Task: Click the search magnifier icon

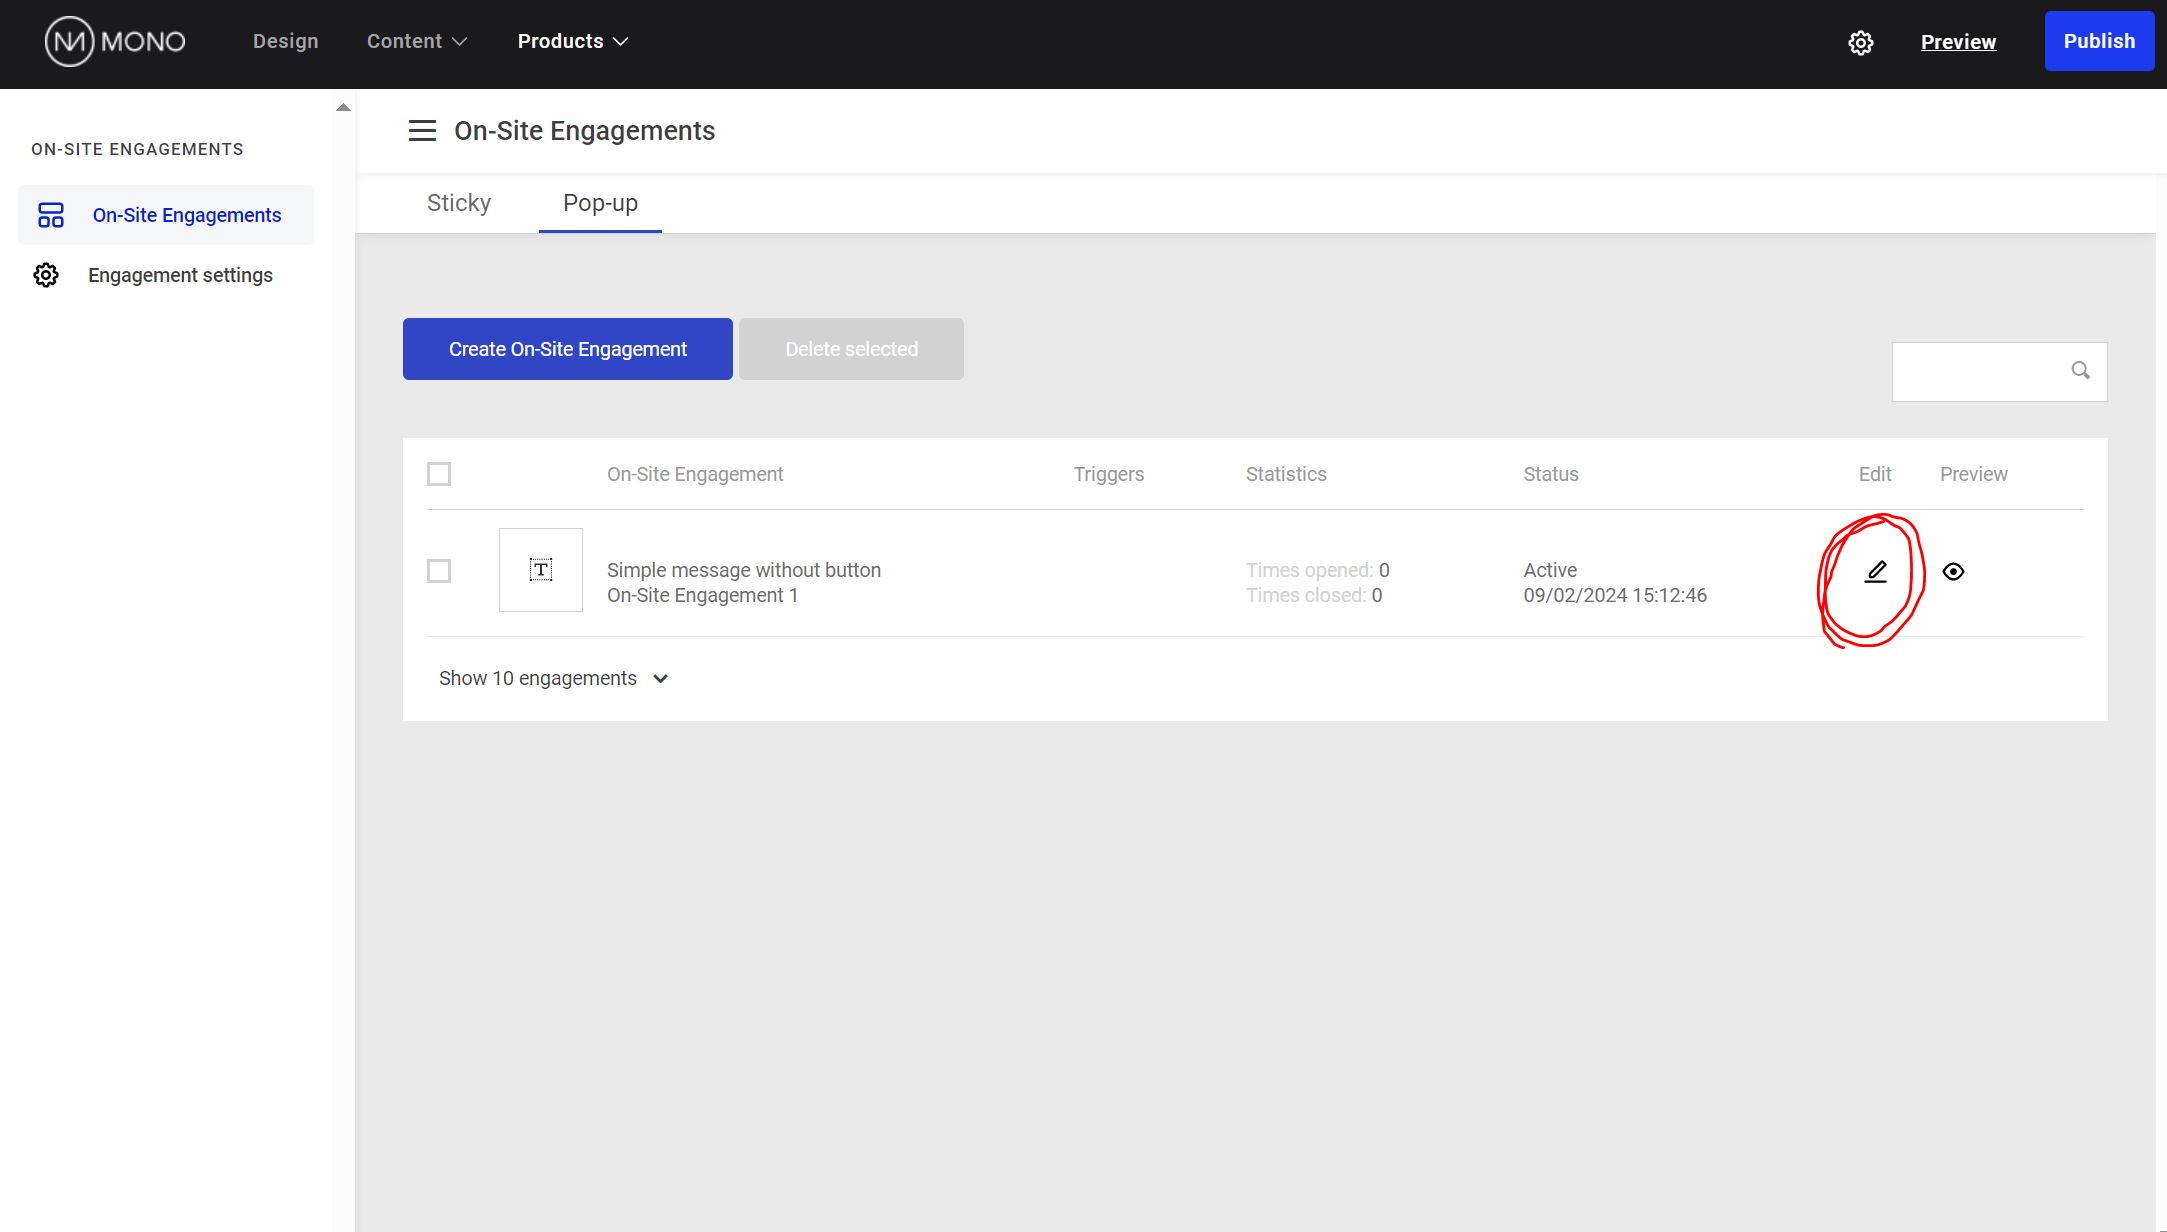Action: [2080, 371]
